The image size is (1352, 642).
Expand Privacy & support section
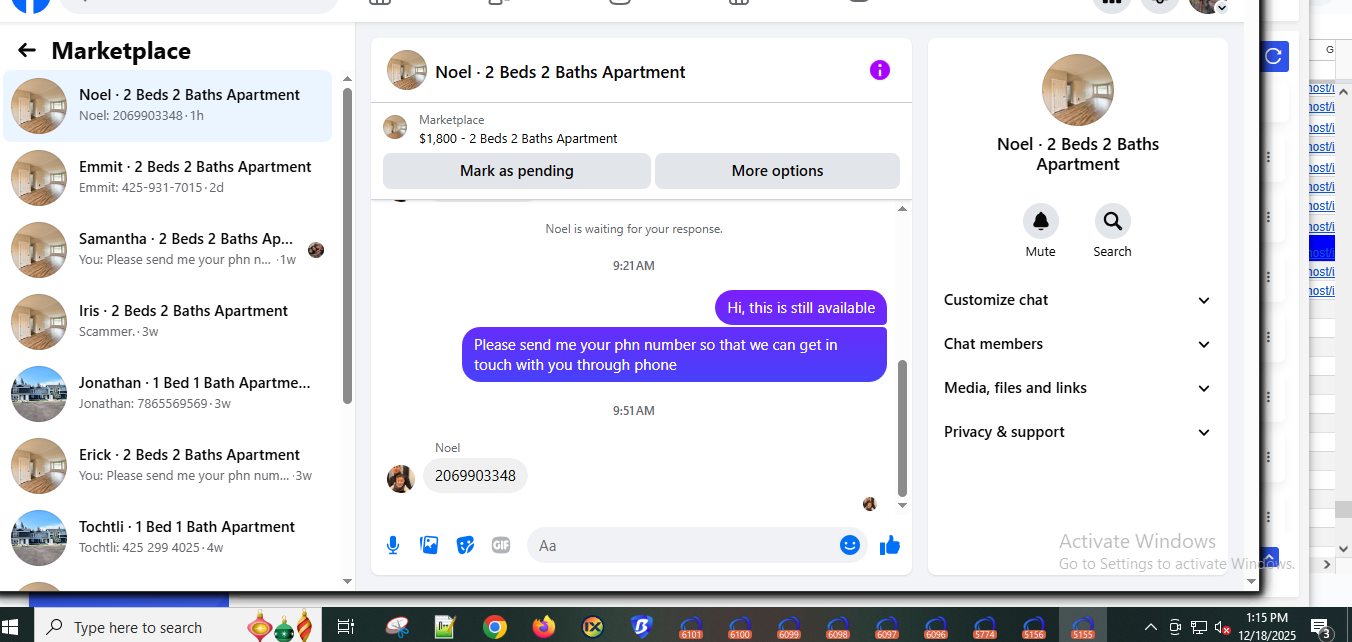[x=1078, y=432]
